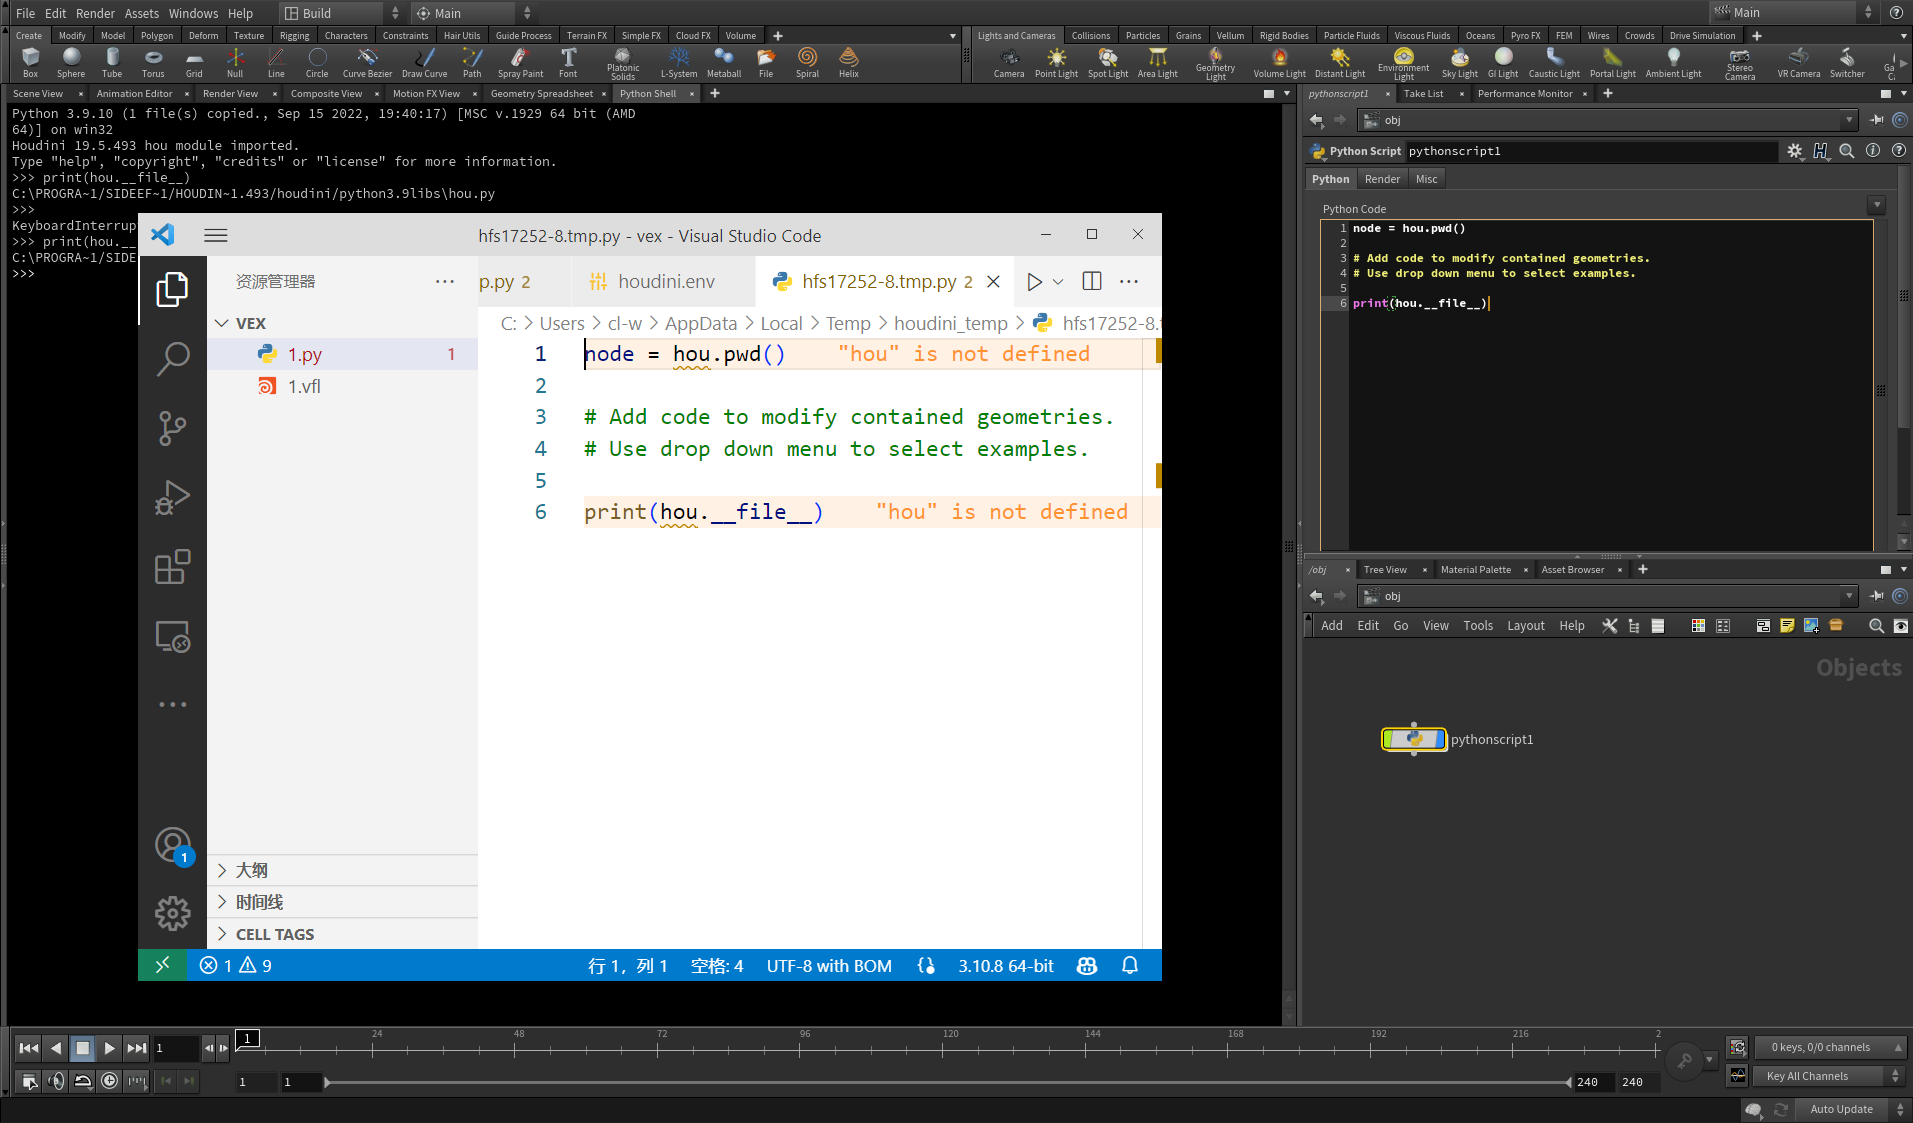Viewport: 1913px width, 1123px height.
Task: Open Extensions view in VS Code sidebar
Action: click(173, 567)
